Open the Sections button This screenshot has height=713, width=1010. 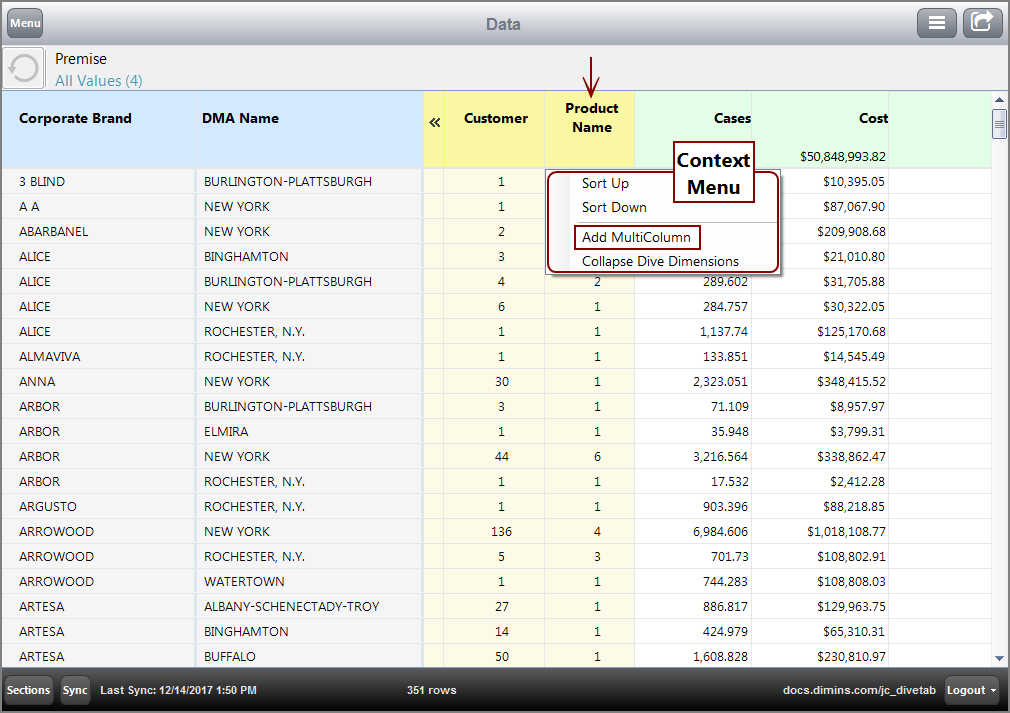click(28, 690)
